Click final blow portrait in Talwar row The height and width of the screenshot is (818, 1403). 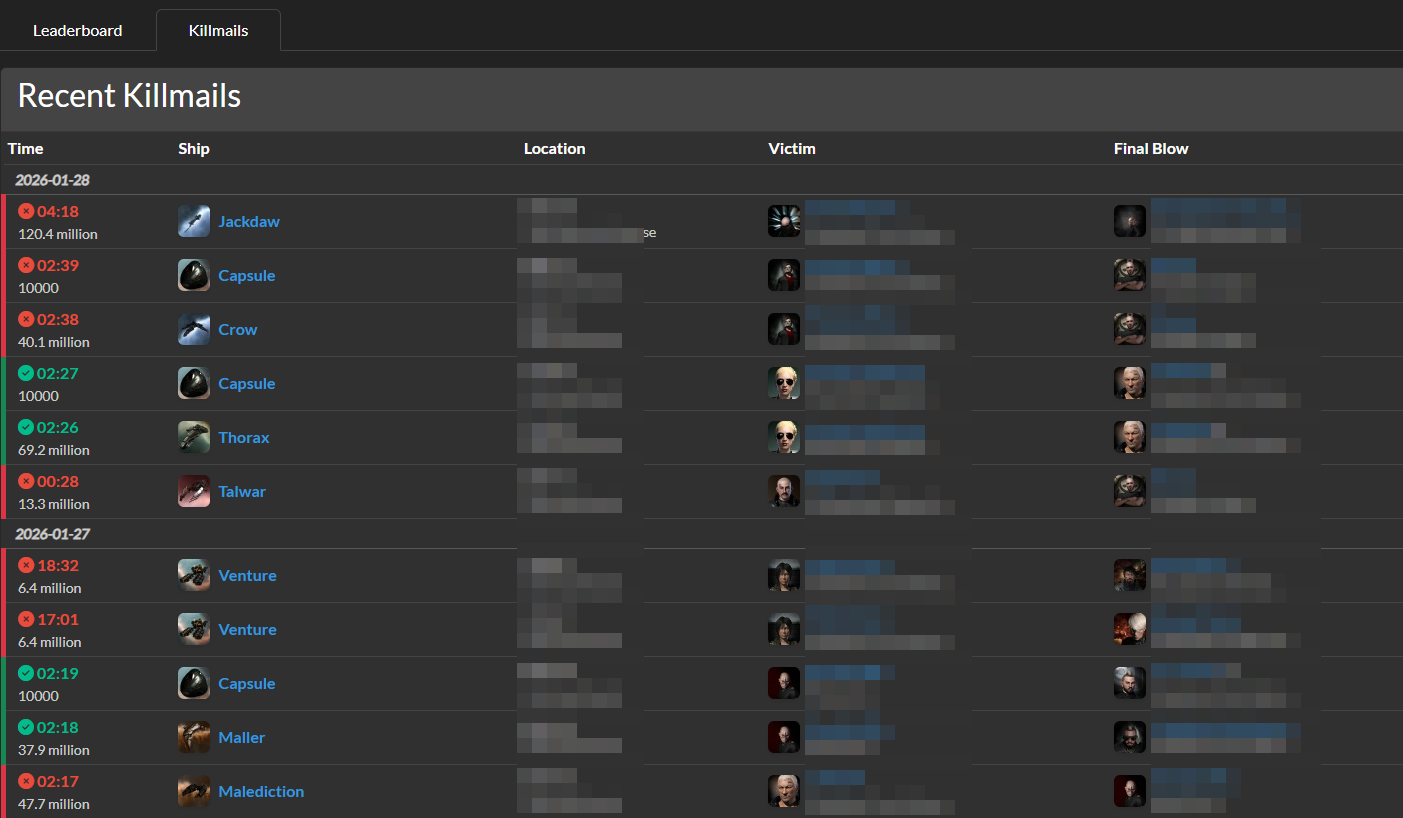point(1130,491)
